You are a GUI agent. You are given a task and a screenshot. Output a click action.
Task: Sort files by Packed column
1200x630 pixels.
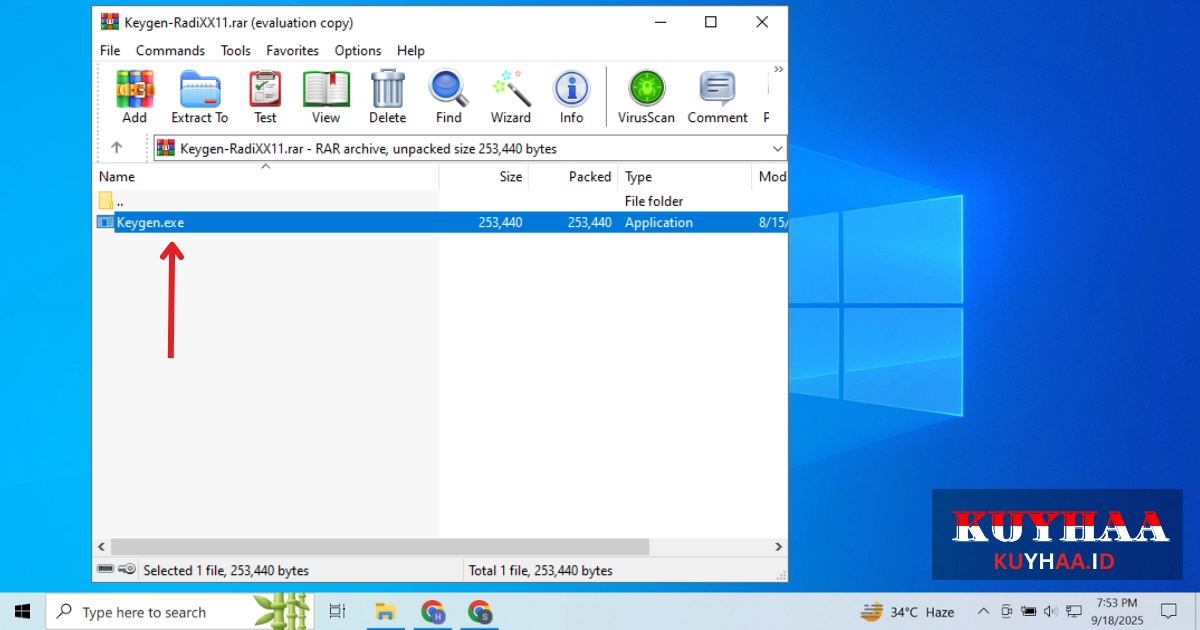point(573,177)
